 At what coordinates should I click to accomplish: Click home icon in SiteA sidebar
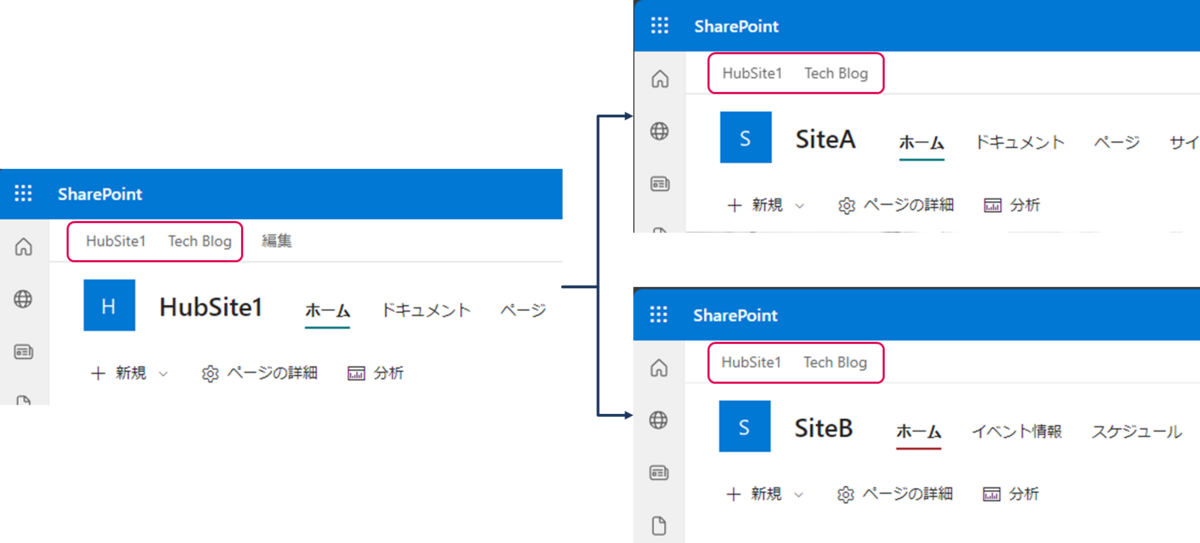(x=660, y=79)
